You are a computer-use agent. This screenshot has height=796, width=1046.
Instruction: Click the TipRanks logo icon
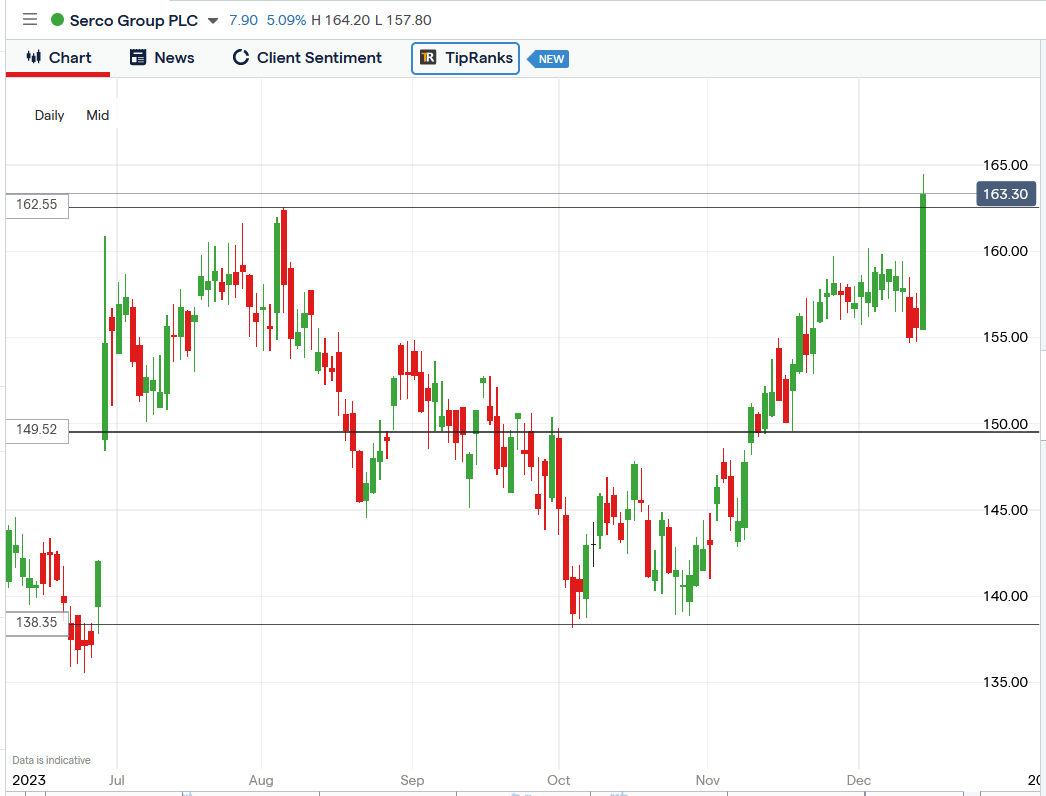click(428, 57)
